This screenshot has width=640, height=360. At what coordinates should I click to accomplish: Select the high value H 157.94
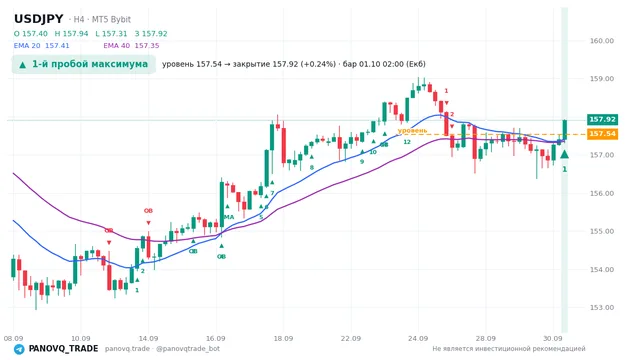(71, 33)
